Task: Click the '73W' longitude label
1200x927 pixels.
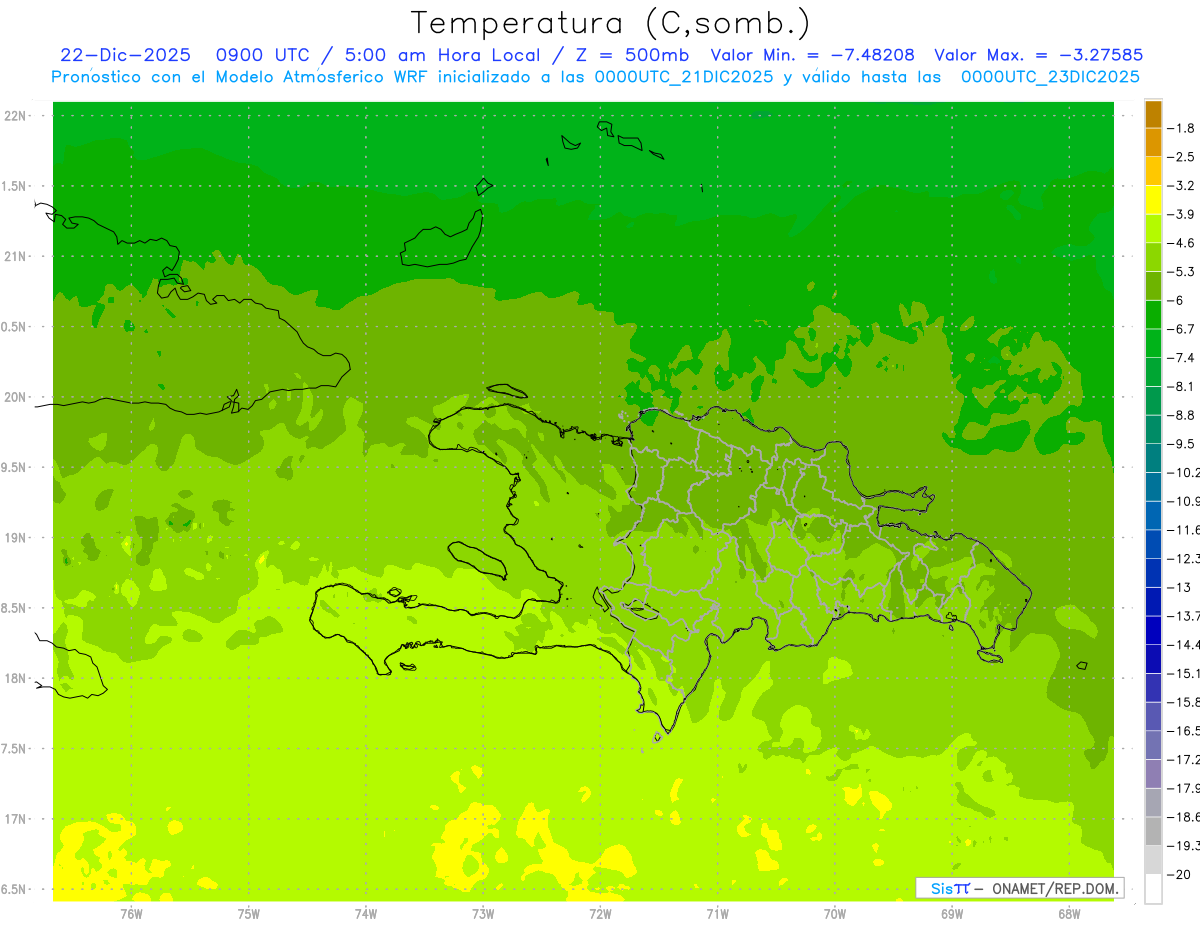Action: (x=483, y=913)
